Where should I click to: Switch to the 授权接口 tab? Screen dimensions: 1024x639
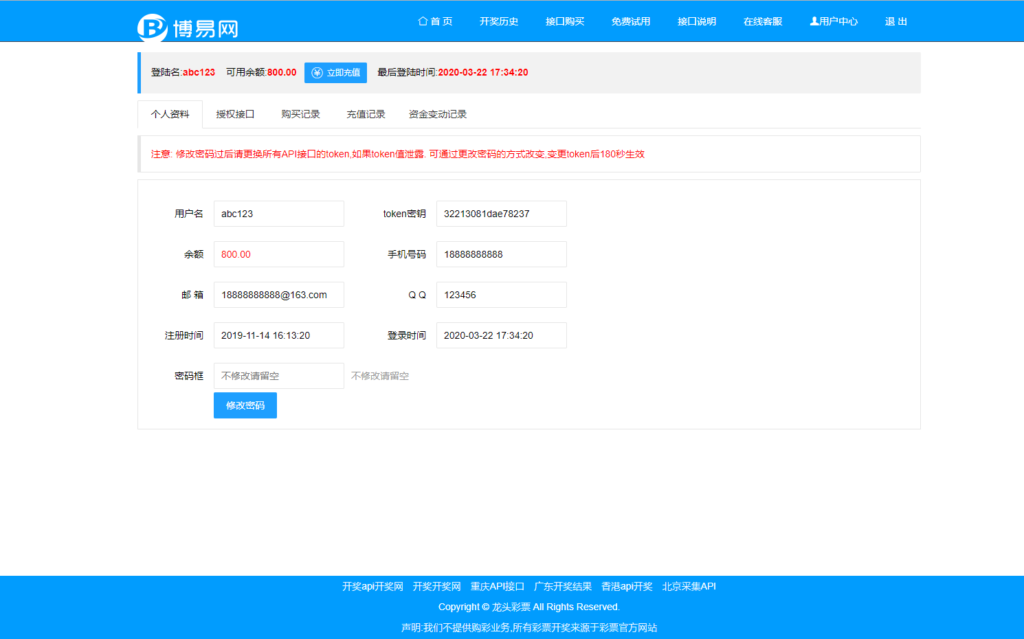[234, 114]
